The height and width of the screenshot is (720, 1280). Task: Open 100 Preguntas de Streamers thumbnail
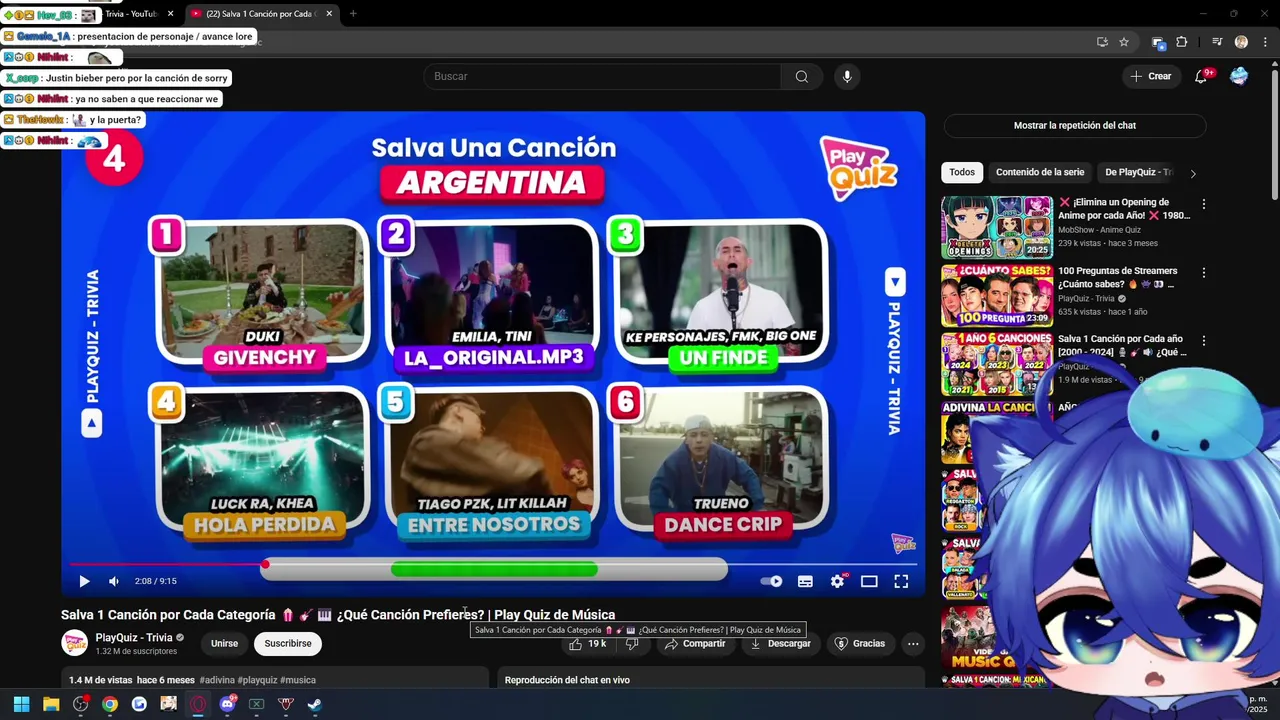point(997,296)
